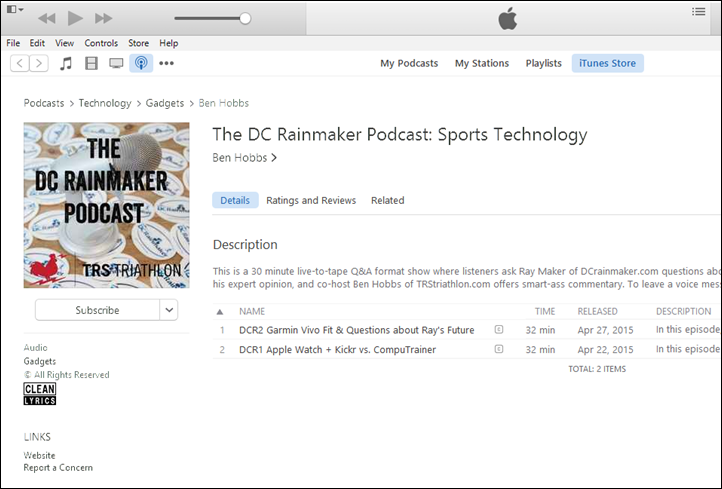
Task: Open the My Podcasts tab
Action: tap(409, 63)
